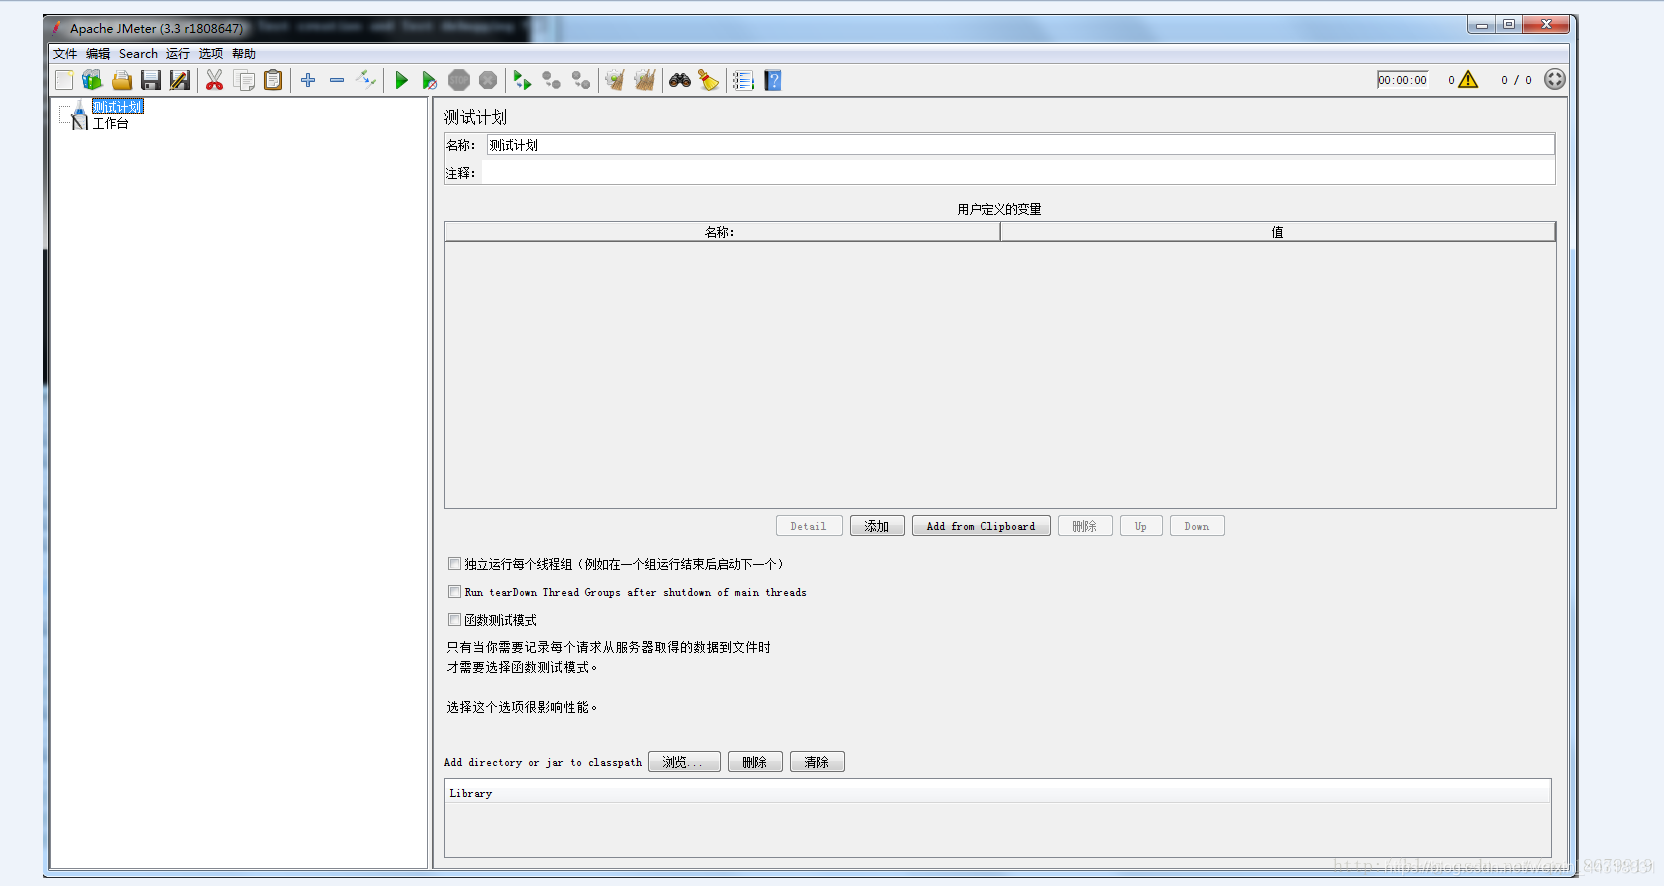
Task: Click the Toggle enable/disable icon
Action: pyautogui.click(x=366, y=80)
